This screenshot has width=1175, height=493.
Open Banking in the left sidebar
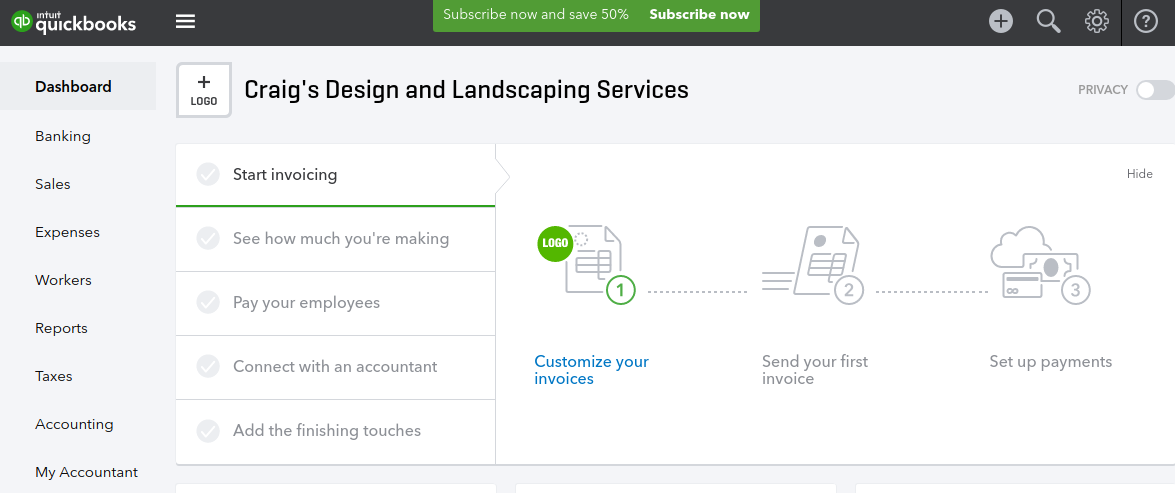[63, 136]
